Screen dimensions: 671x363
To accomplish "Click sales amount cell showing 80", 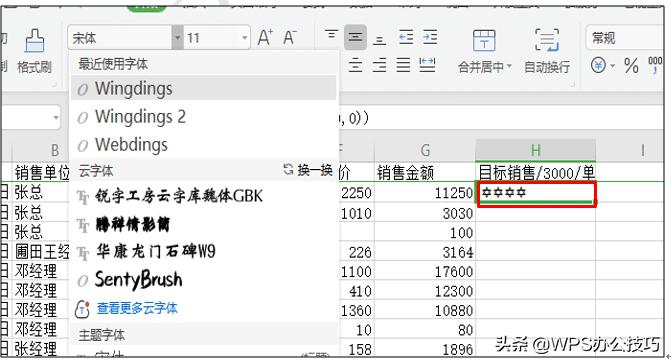I will pos(425,330).
